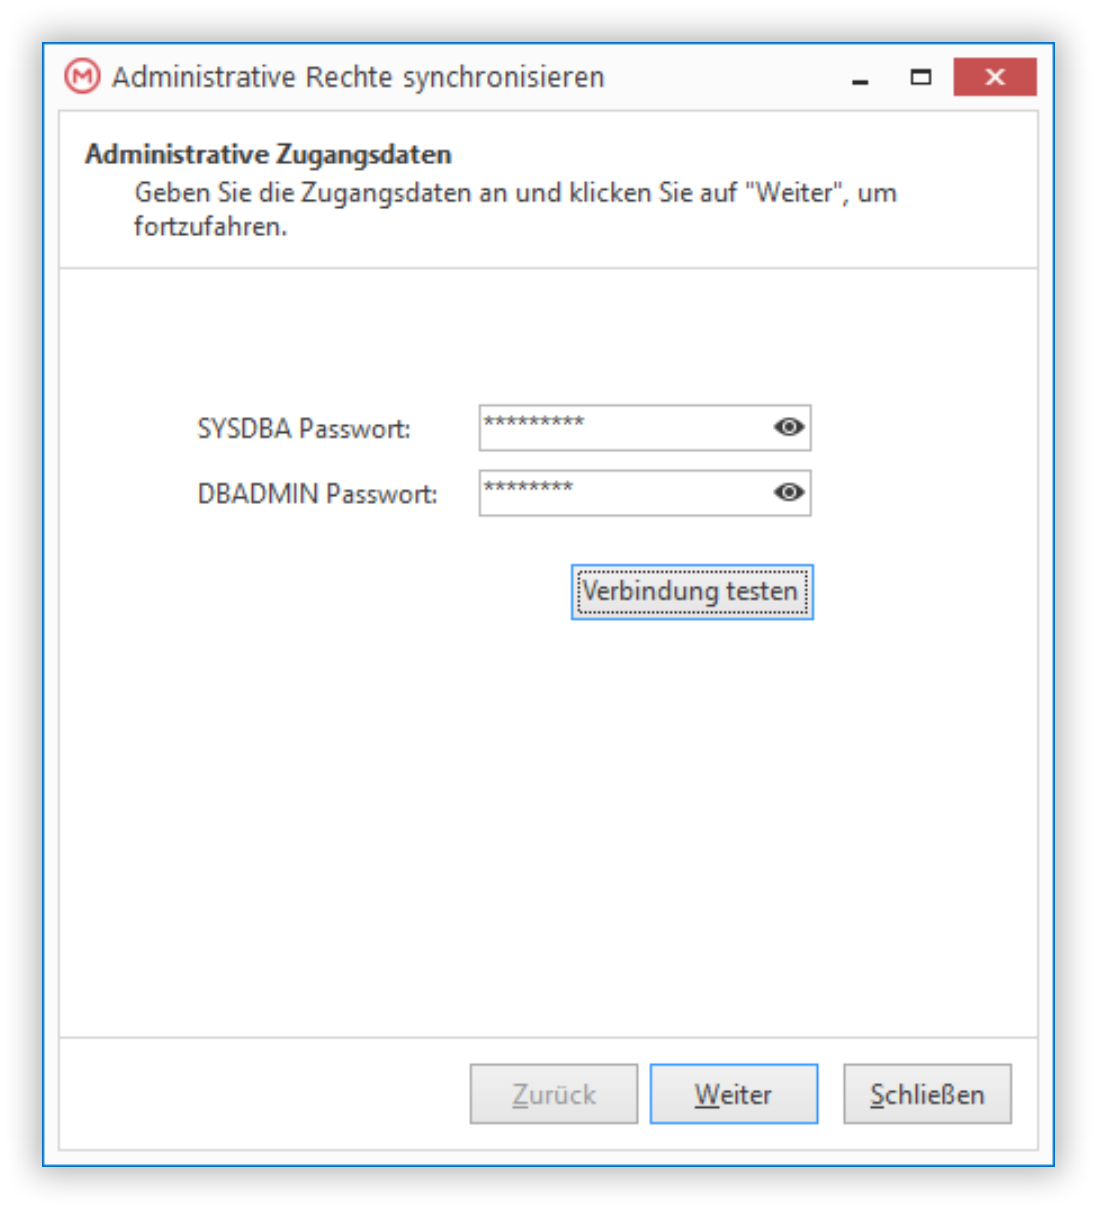Image resolution: width=1097 pixels, height=1209 pixels.
Task: Click the word fortzufahren in the description
Action: [210, 227]
